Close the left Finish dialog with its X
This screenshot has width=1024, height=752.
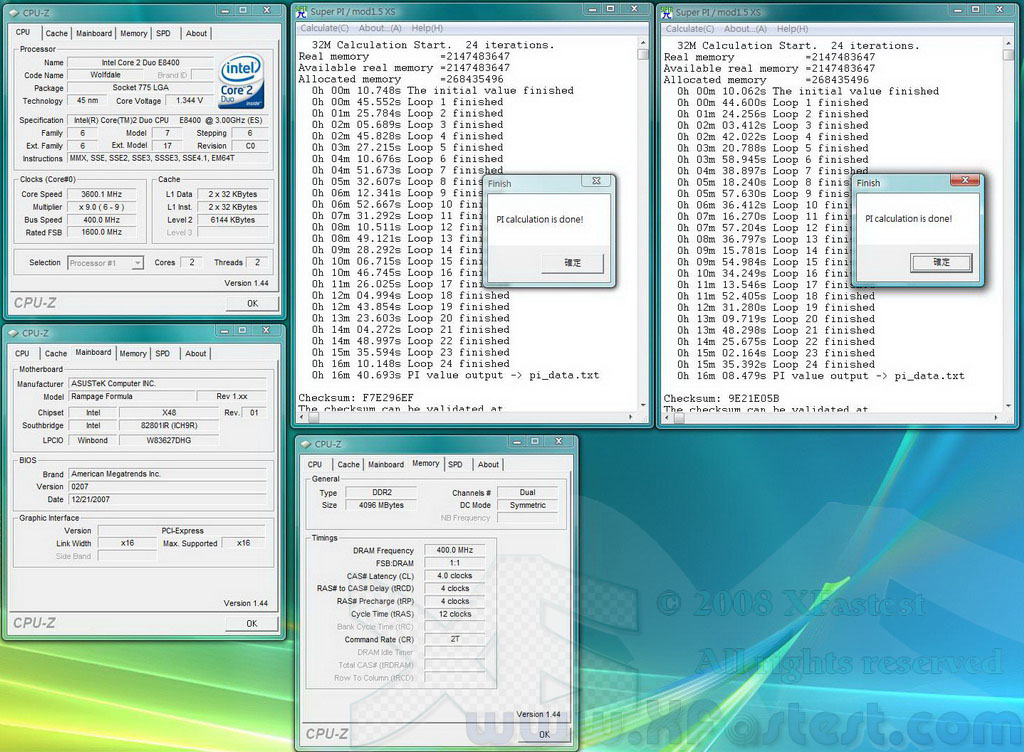tap(596, 181)
